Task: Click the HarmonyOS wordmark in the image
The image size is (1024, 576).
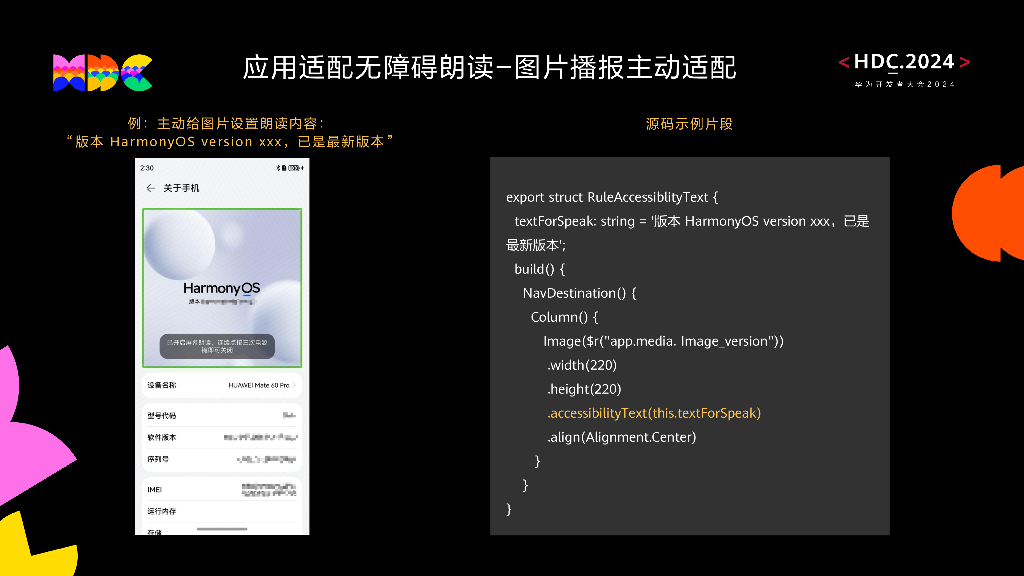Action: (221, 288)
